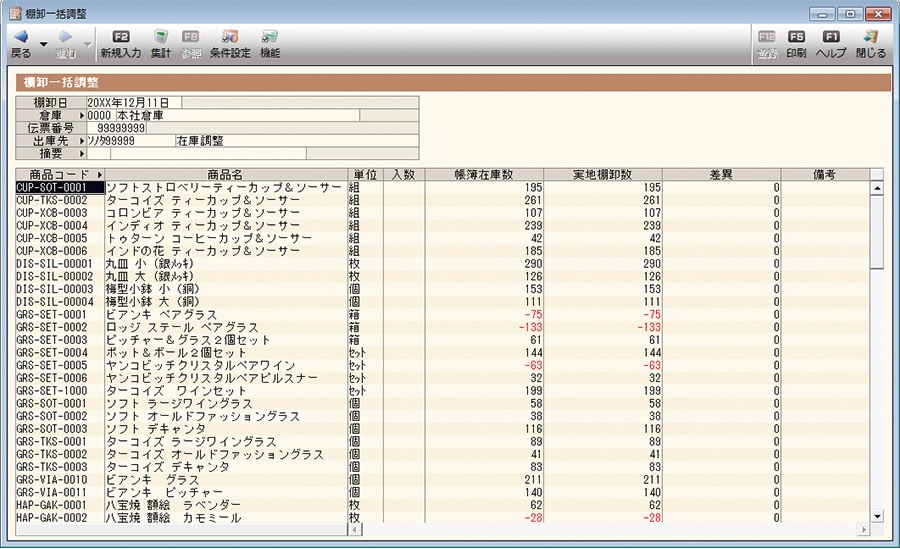The width and height of the screenshot is (900, 549).
Task: Click horizontal scrollbar left arrow
Action: tap(355, 529)
